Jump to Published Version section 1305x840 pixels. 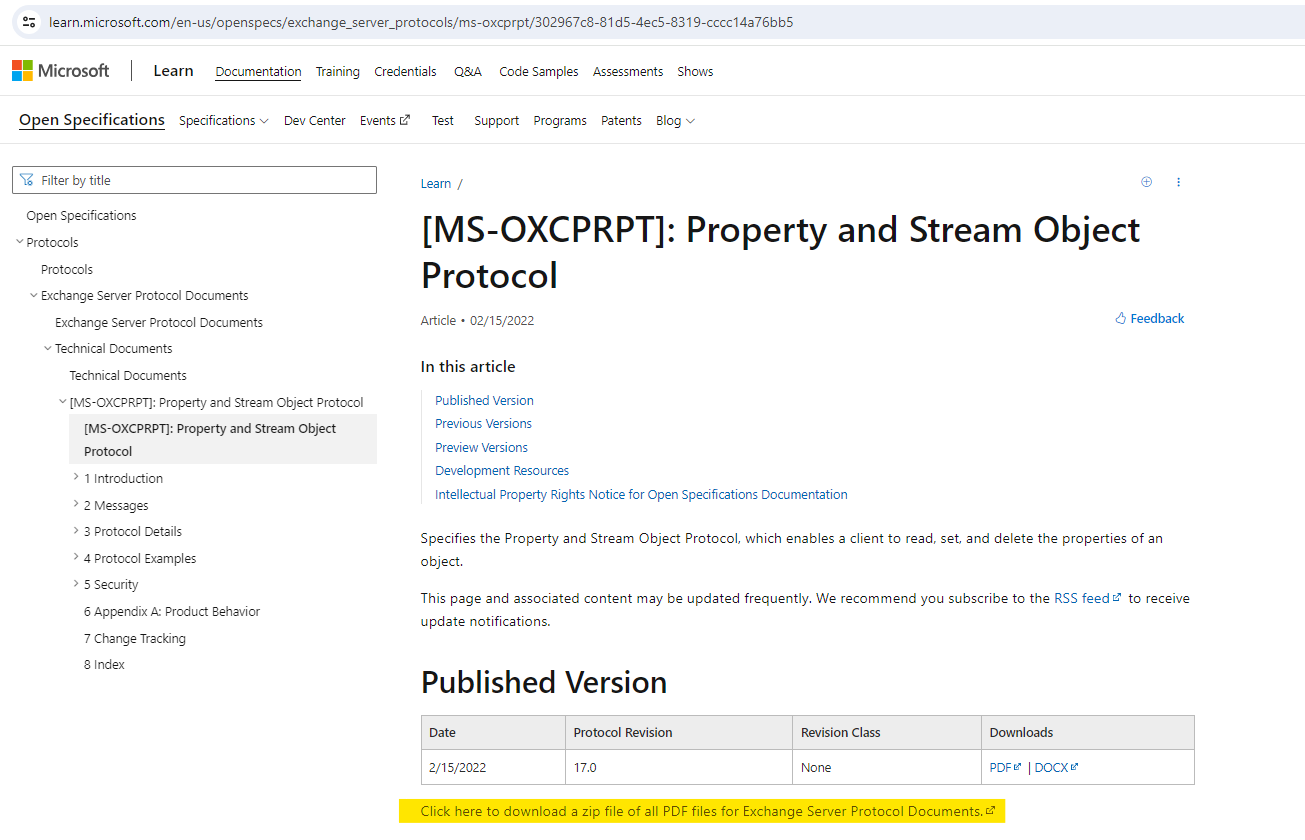tap(484, 400)
